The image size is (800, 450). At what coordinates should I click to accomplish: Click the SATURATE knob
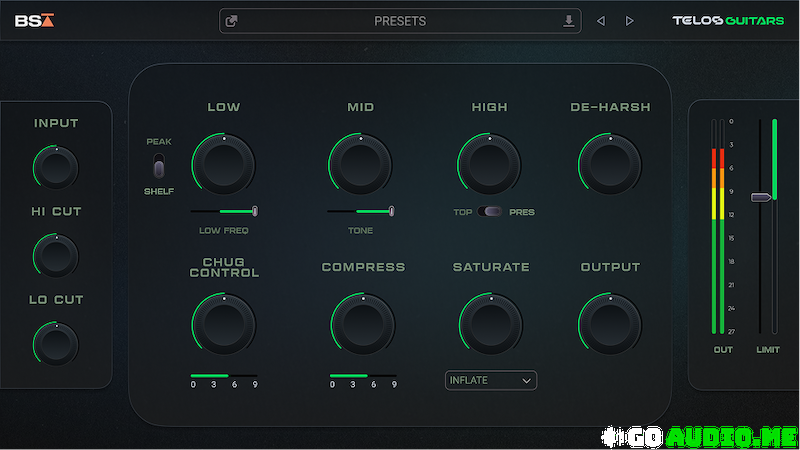(490, 325)
